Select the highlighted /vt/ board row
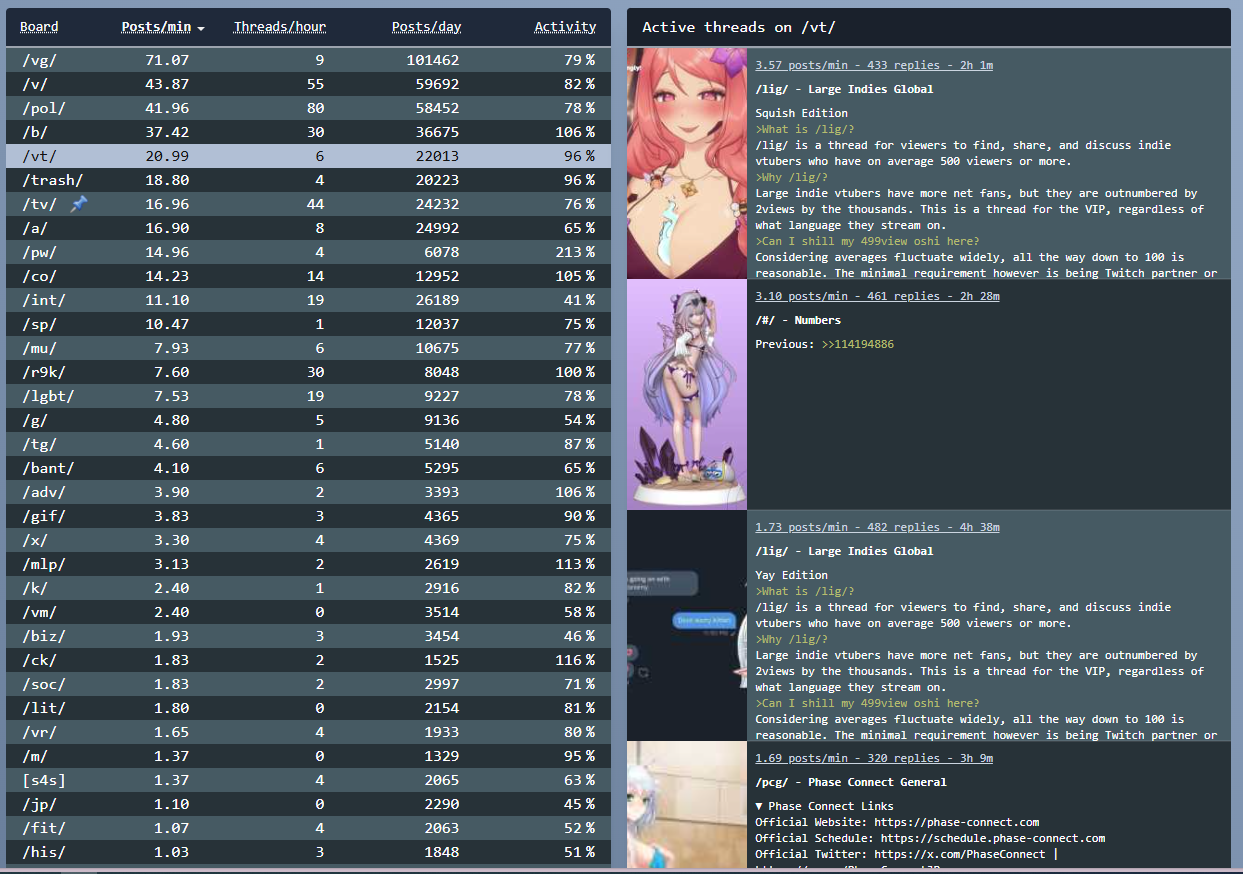The image size is (1243, 874). point(308,156)
